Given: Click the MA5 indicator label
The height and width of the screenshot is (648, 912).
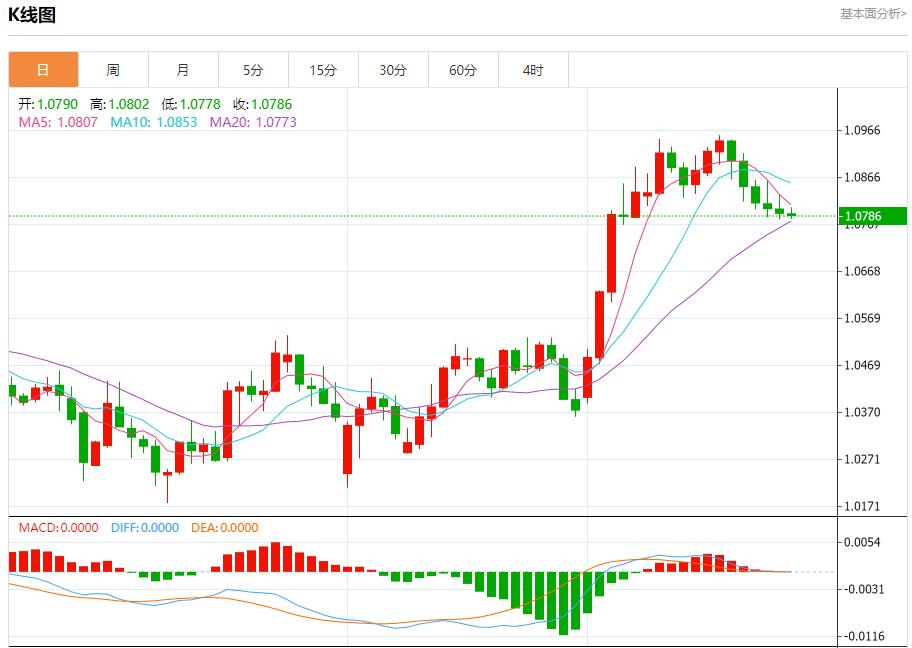Looking at the screenshot, I should tap(58, 122).
